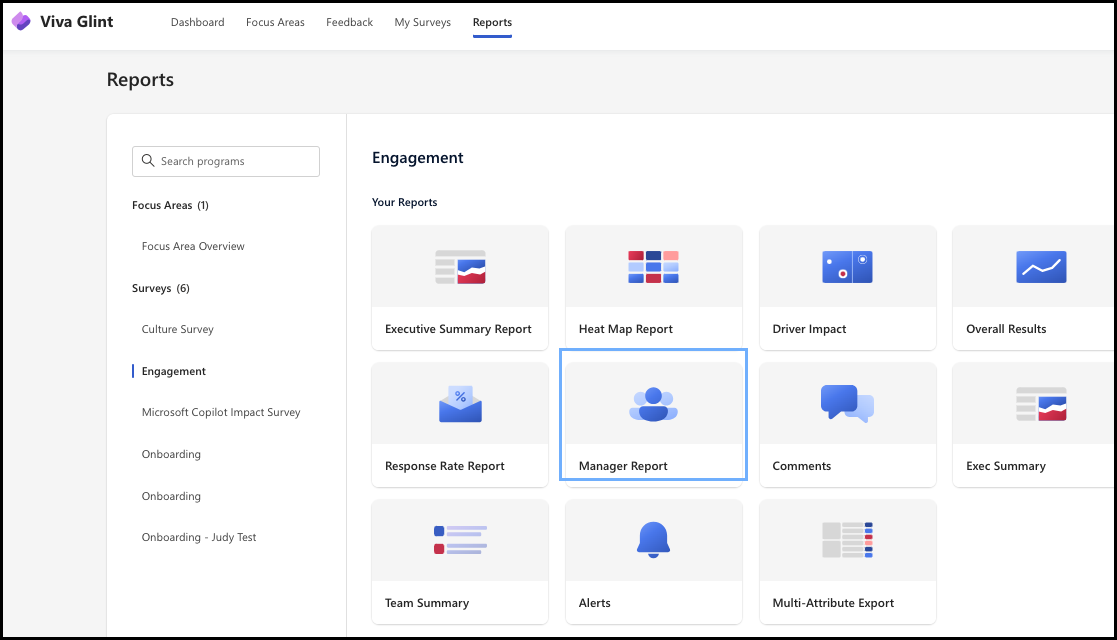The image size is (1117, 640).
Task: Switch to the Dashboard tab
Action: click(197, 22)
